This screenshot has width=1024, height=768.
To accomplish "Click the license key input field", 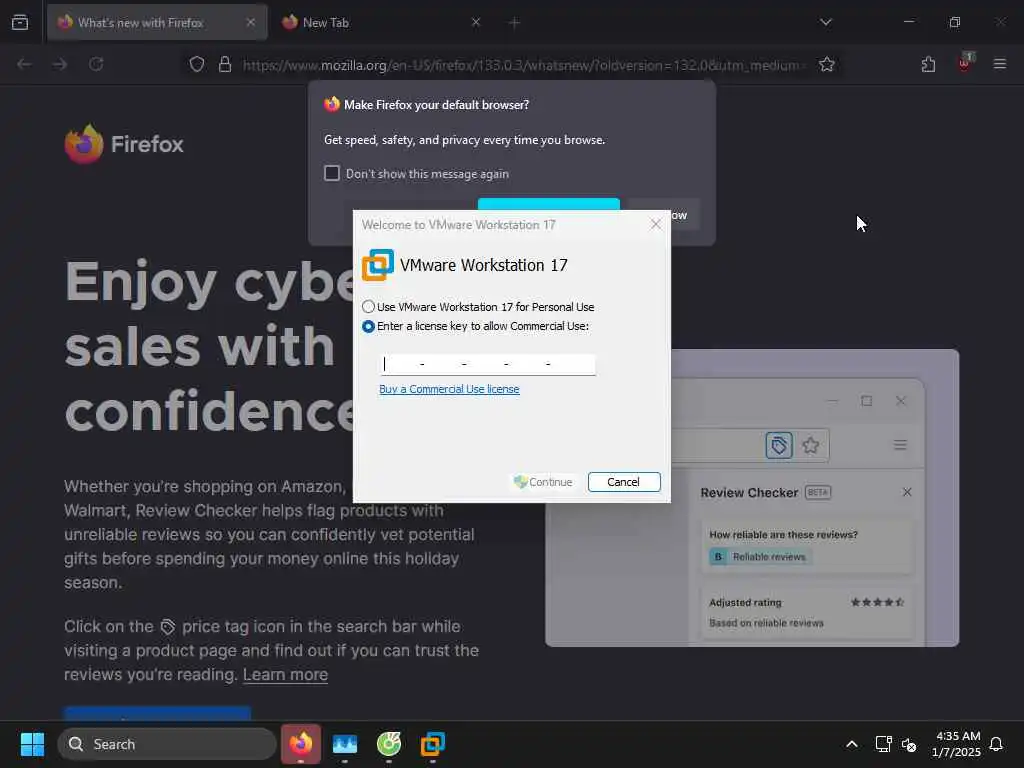I will [x=487, y=364].
